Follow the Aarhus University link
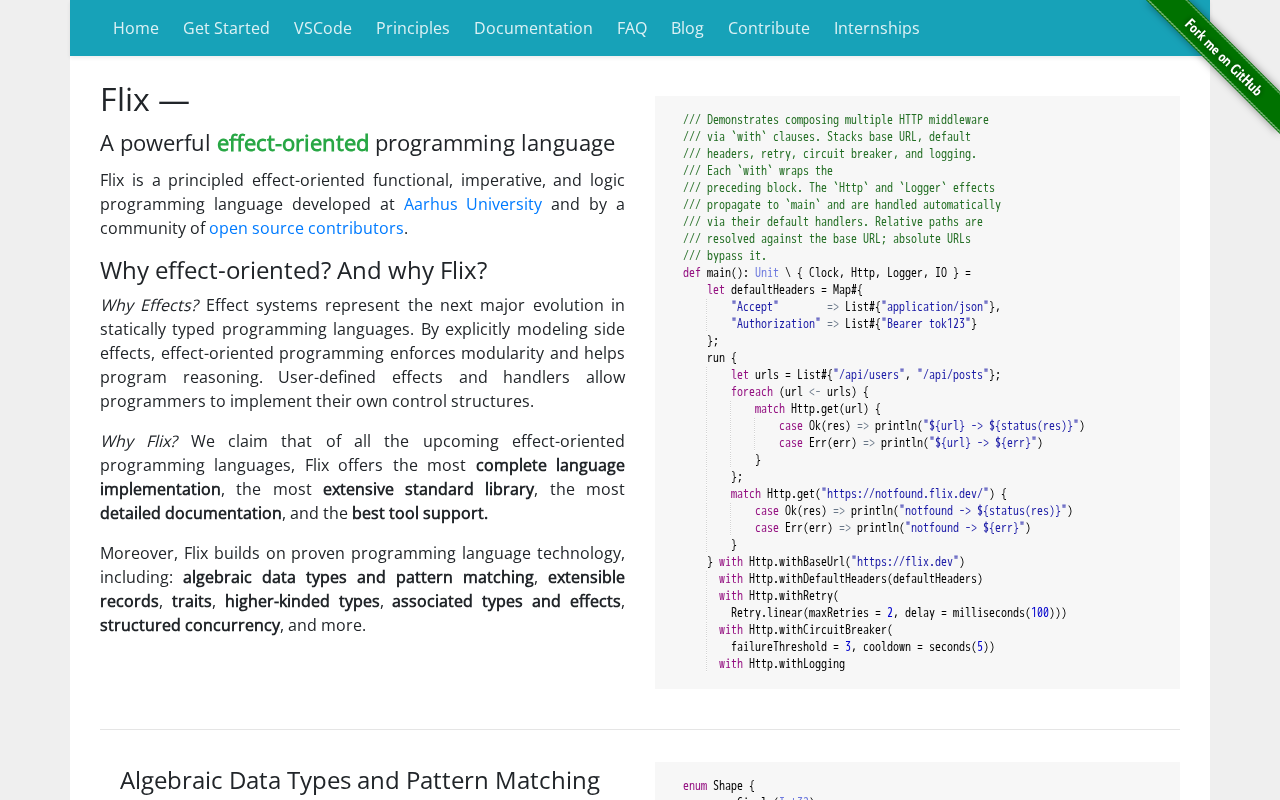1280x800 pixels. tap(473, 204)
